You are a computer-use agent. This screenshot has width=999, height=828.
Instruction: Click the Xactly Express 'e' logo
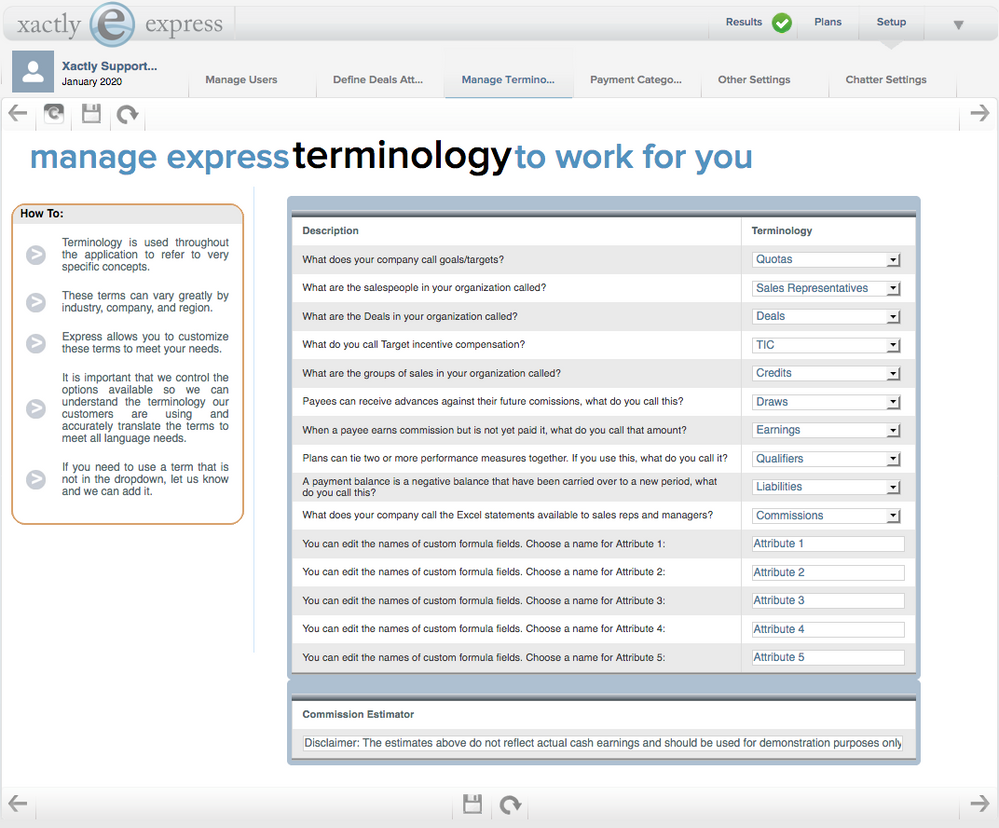point(112,24)
